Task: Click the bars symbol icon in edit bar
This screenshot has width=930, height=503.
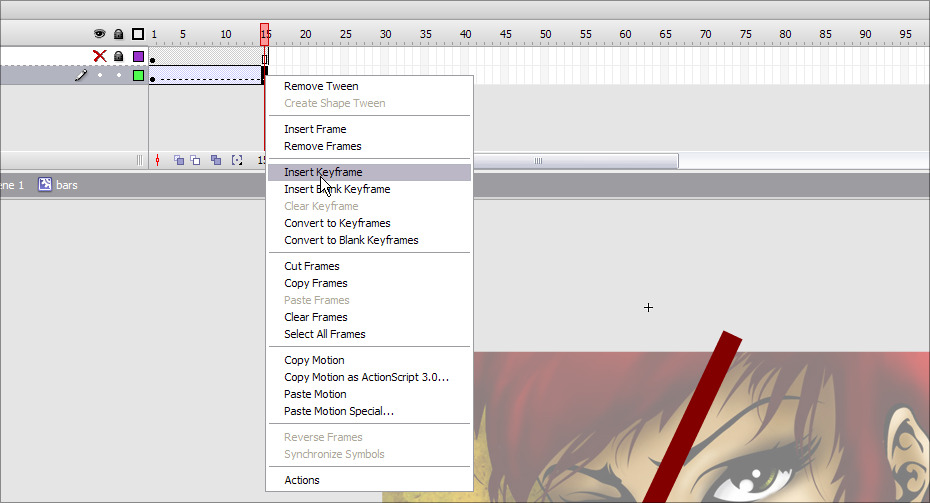Action: point(45,185)
